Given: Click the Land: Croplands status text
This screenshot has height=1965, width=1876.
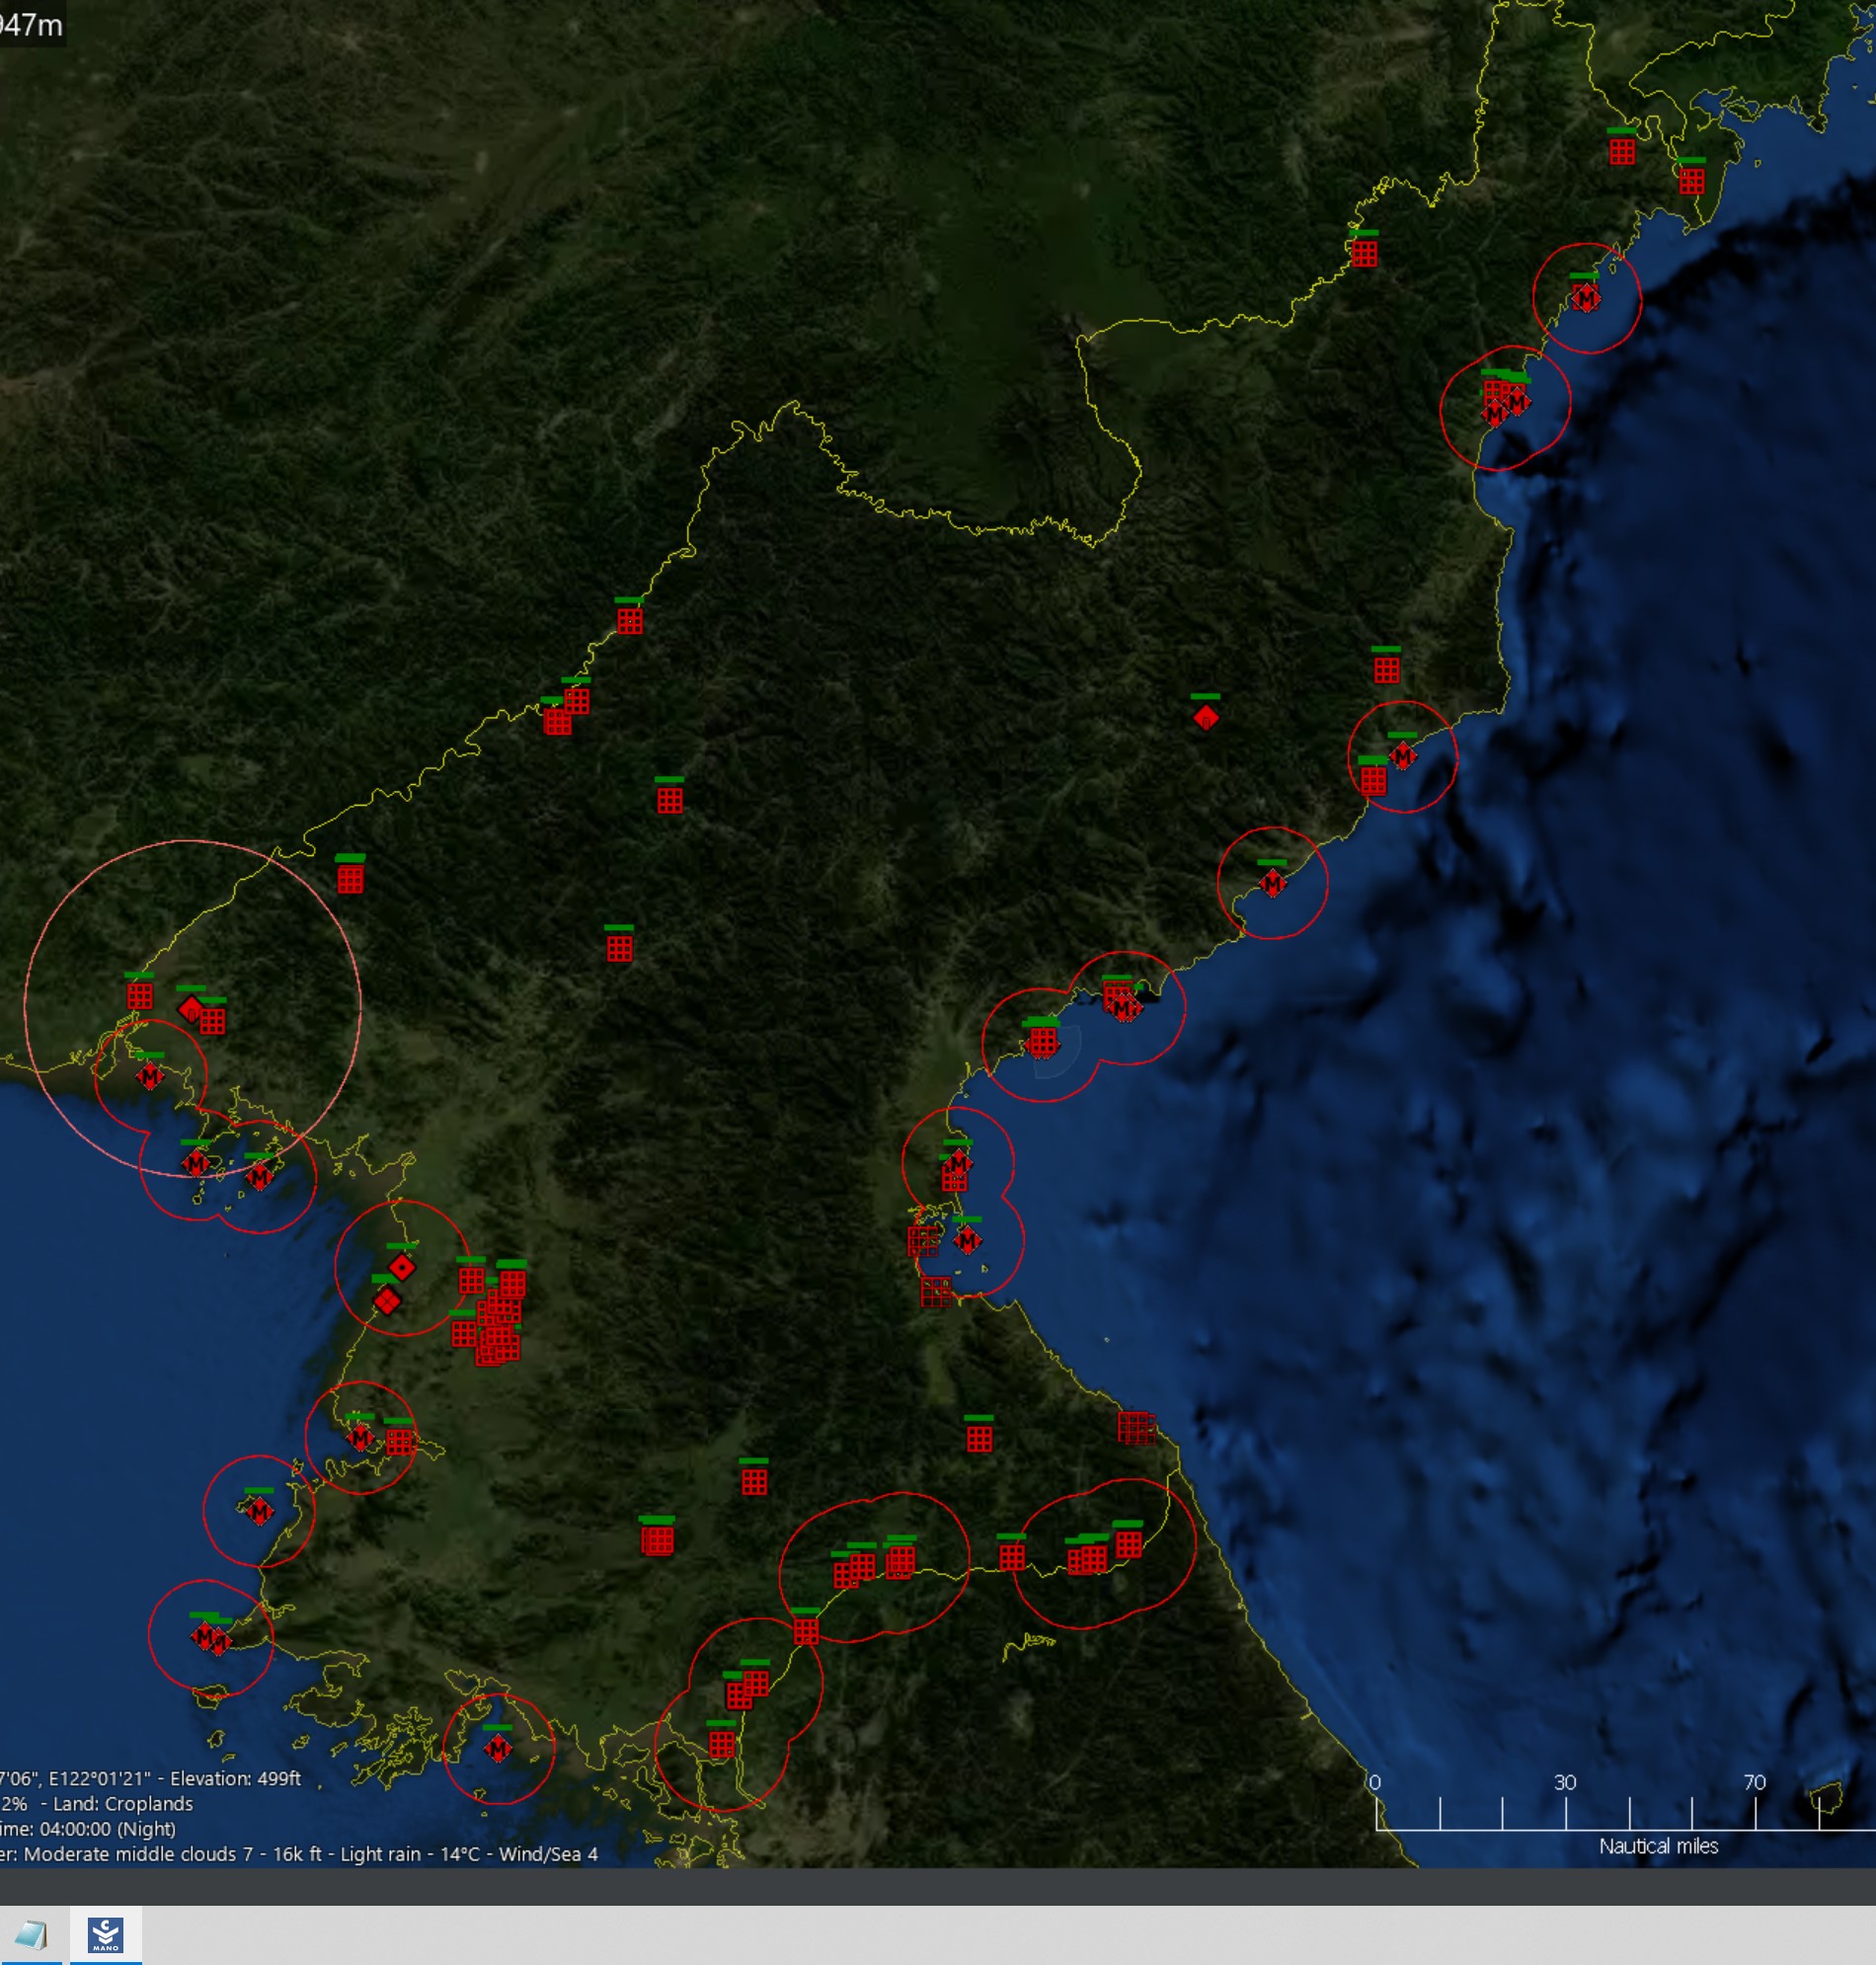Looking at the screenshot, I should pos(123,1804).
